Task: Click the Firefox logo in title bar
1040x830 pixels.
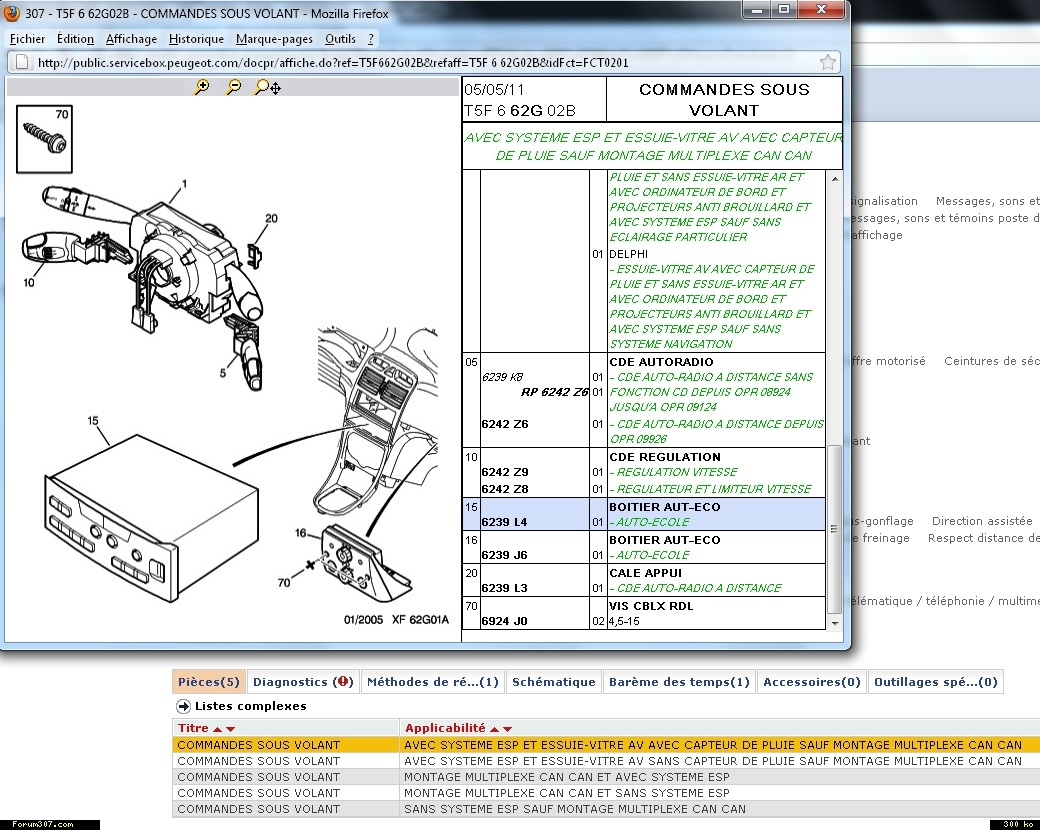Action: 12,13
